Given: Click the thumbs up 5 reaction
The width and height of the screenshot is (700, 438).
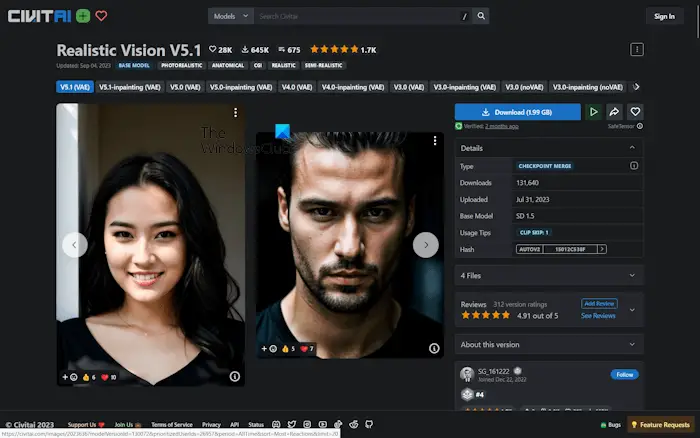Looking at the screenshot, I should point(288,349).
